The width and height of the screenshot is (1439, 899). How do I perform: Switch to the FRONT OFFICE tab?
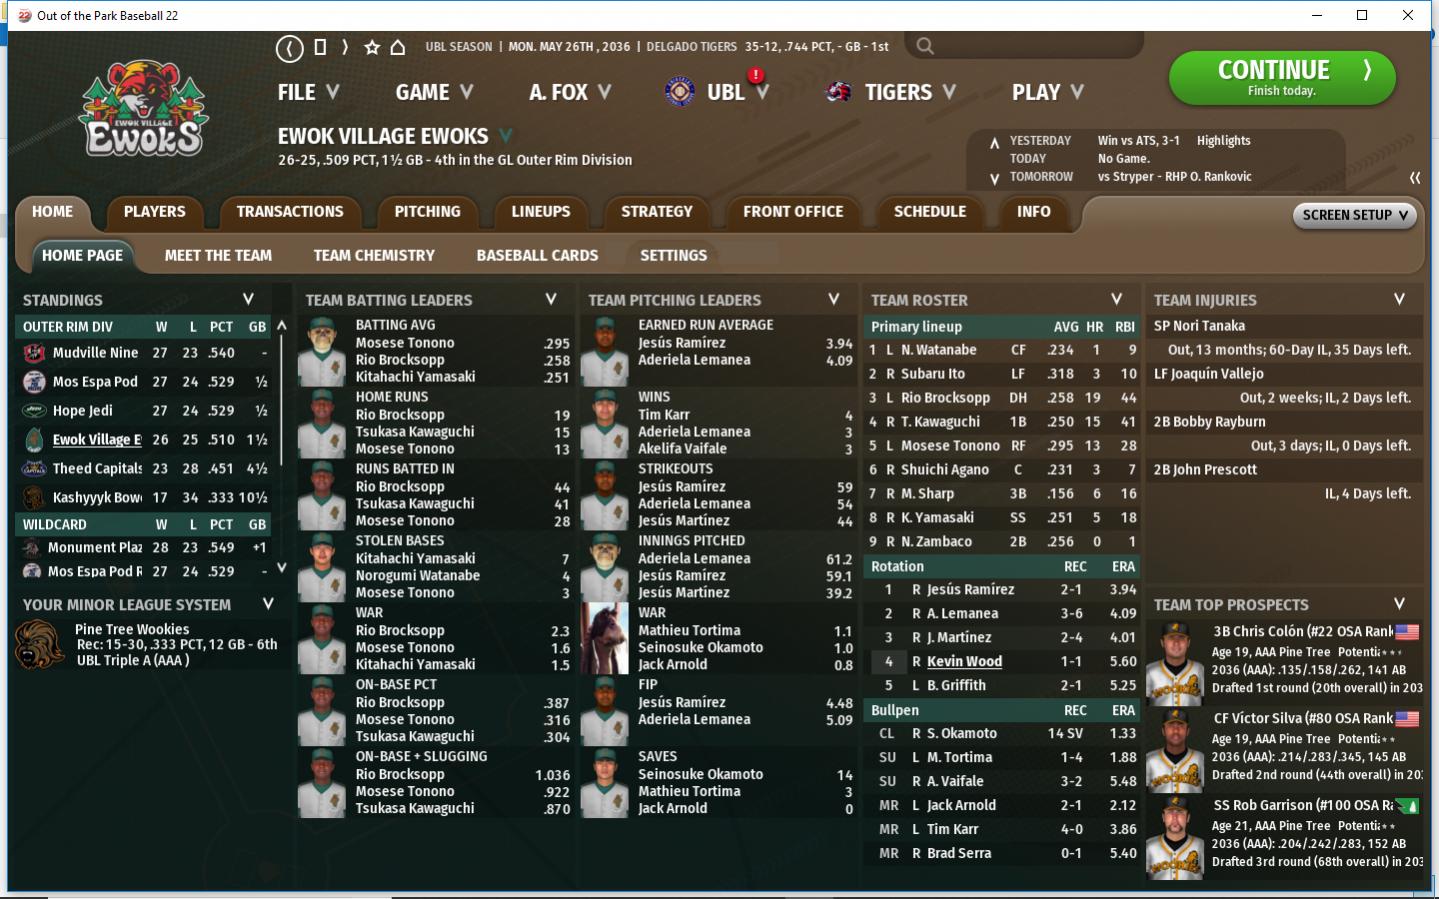point(793,212)
